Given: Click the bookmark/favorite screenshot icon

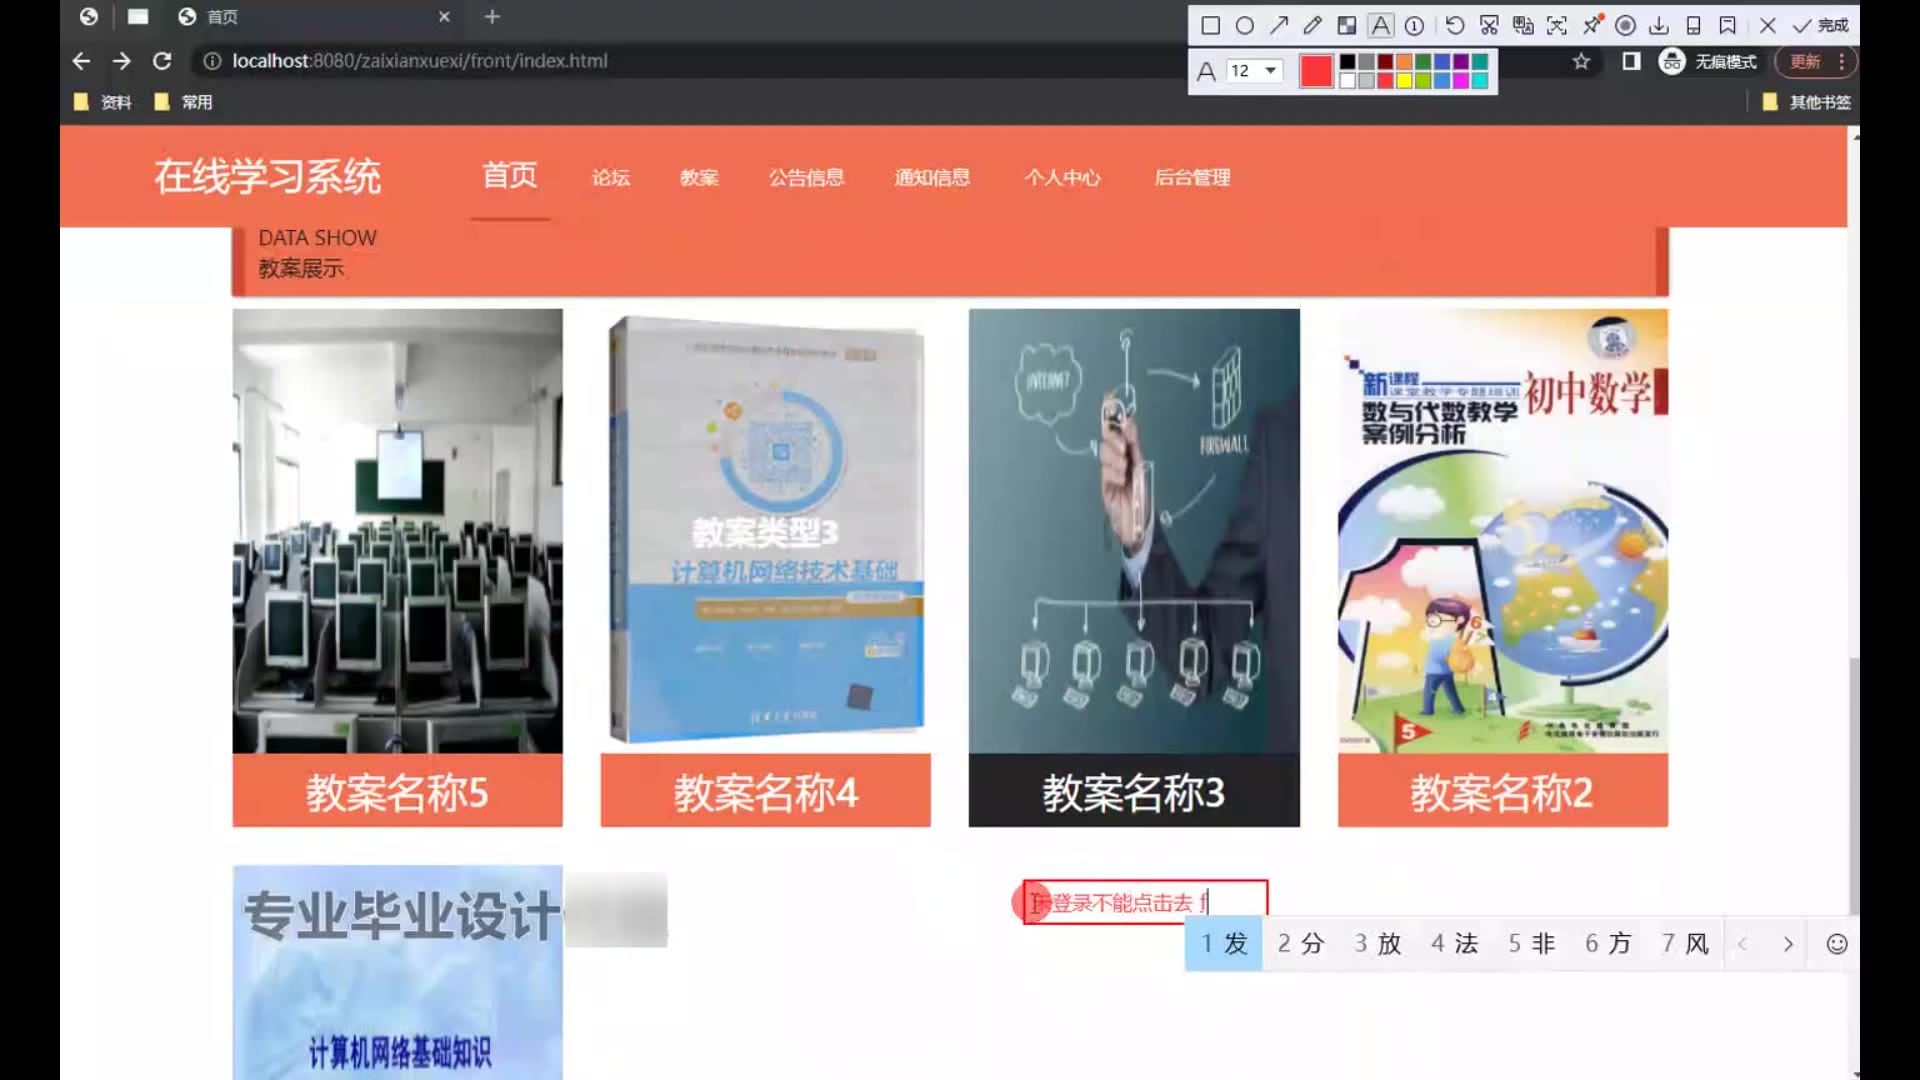Looking at the screenshot, I should tap(1727, 26).
